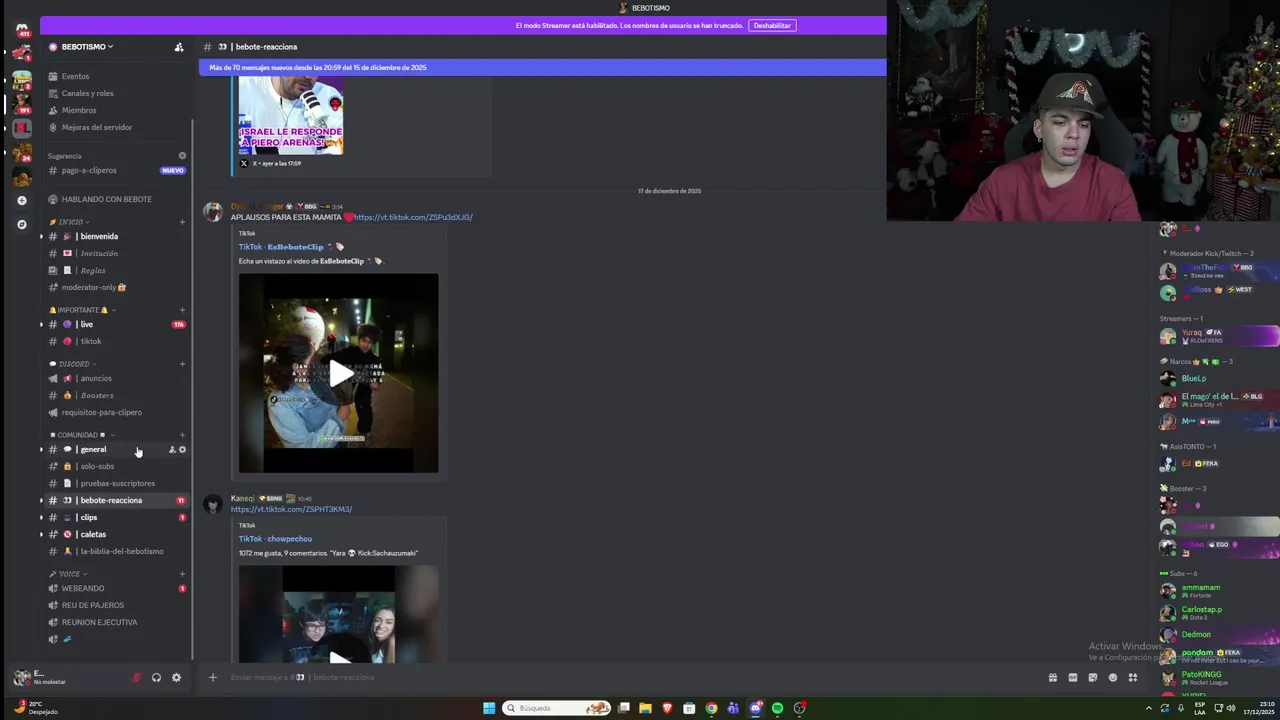Toggle the headphones deafen button

click(x=156, y=677)
